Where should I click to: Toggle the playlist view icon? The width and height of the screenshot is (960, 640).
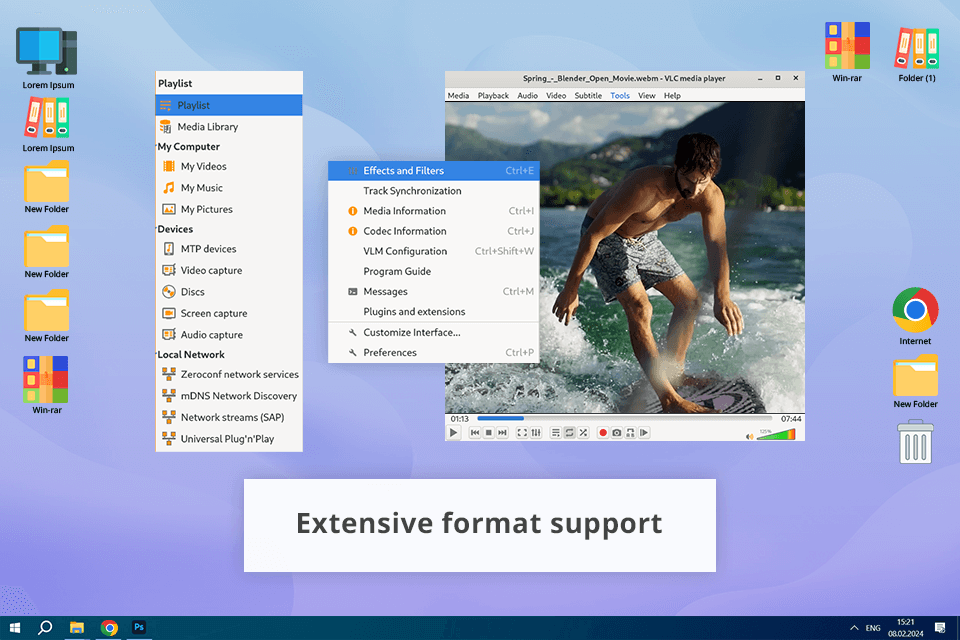556,433
